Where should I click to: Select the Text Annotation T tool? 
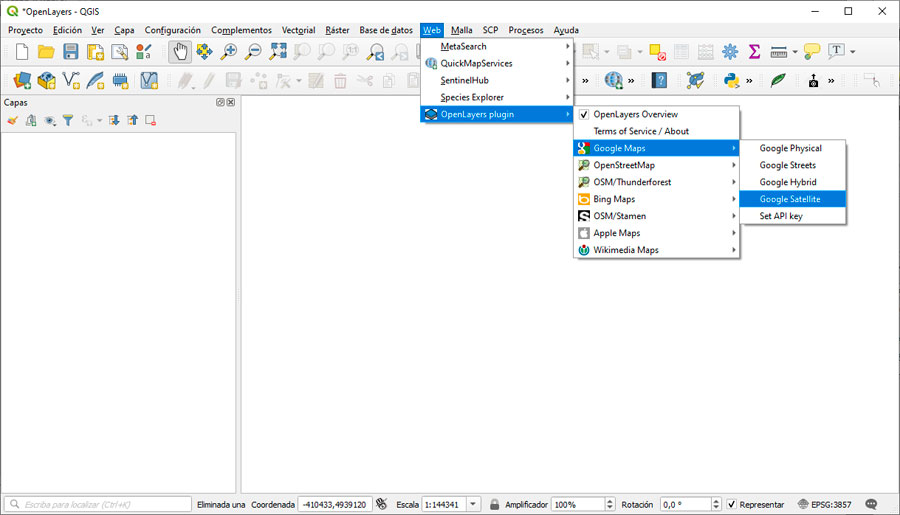coord(837,51)
